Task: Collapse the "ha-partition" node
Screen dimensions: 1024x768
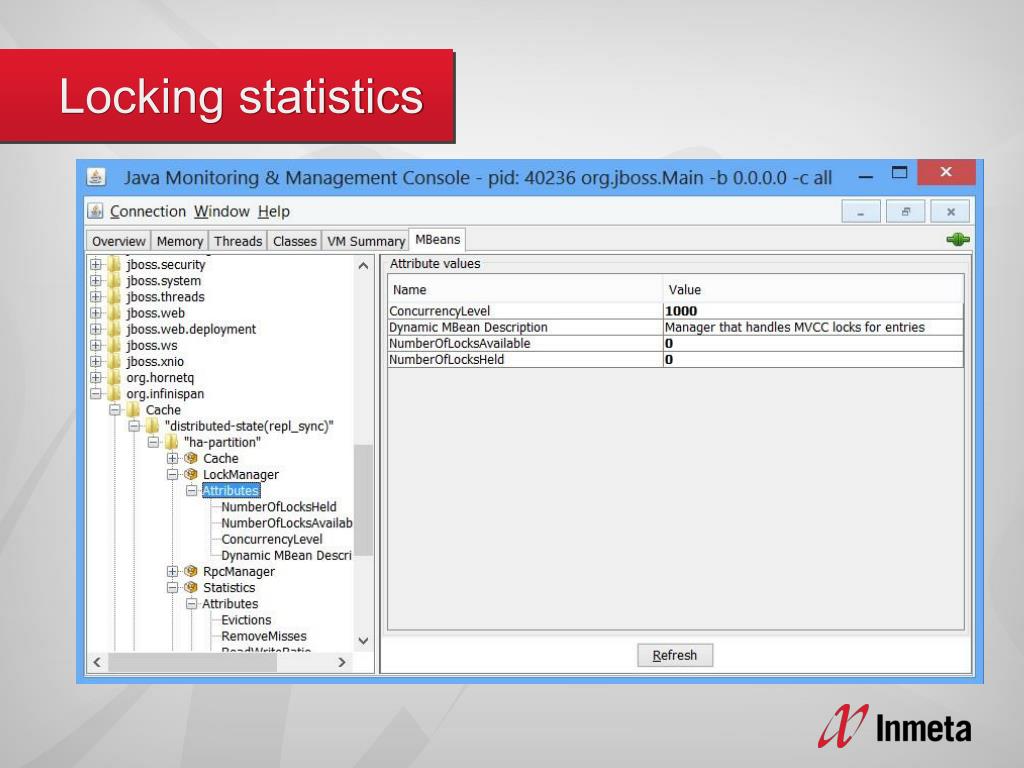Action: tap(153, 442)
